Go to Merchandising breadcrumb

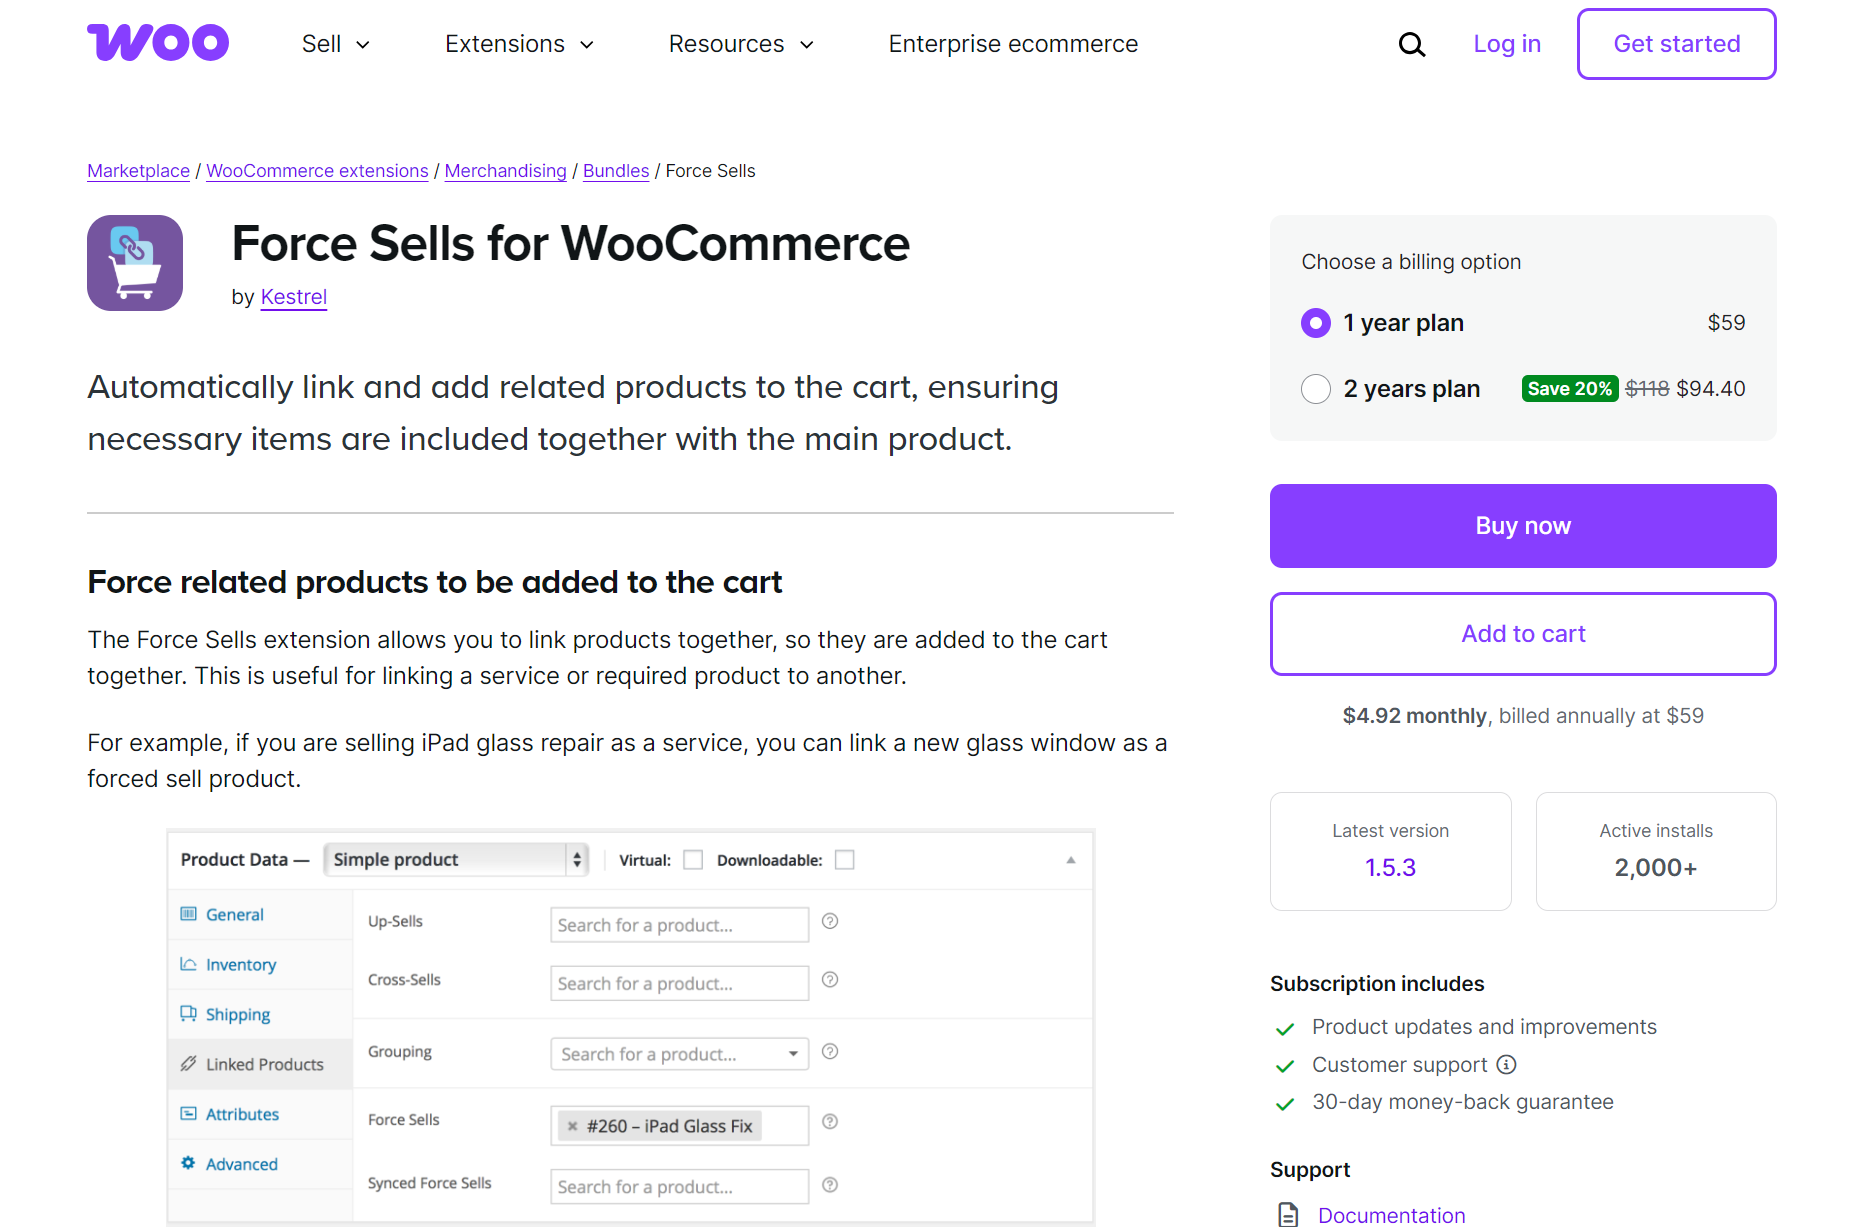click(x=505, y=171)
